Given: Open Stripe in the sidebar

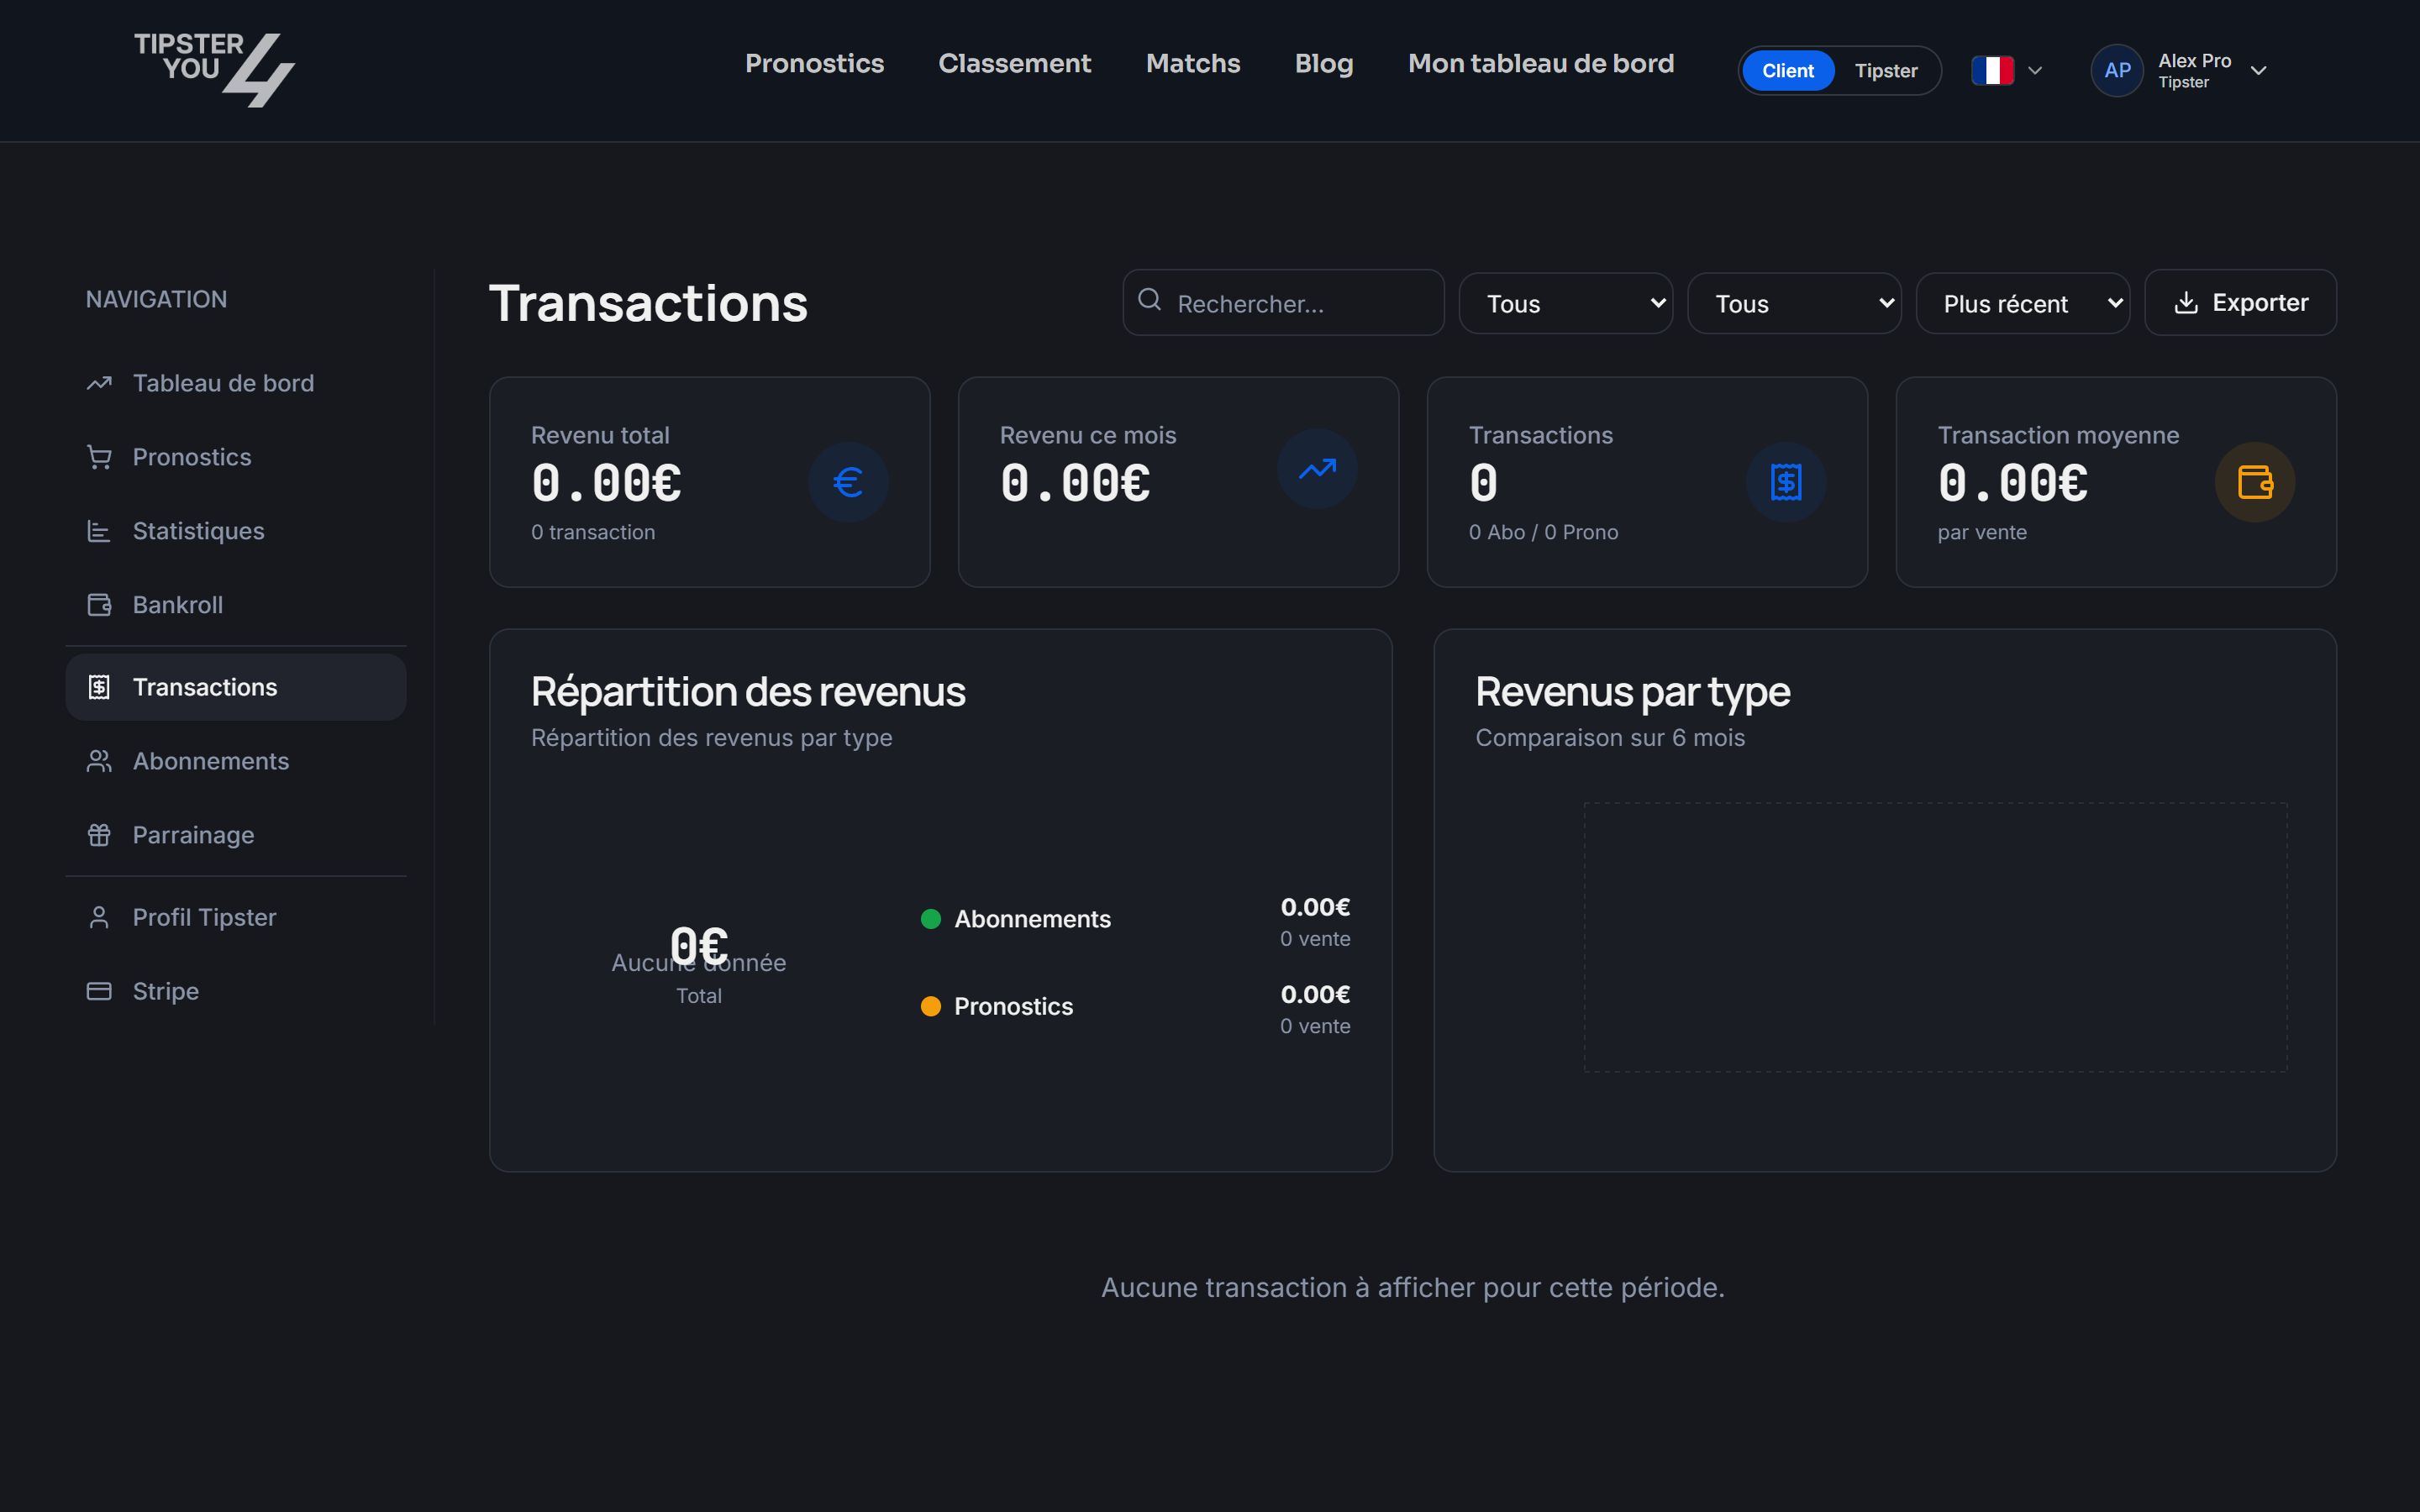Looking at the screenshot, I should (x=236, y=991).
